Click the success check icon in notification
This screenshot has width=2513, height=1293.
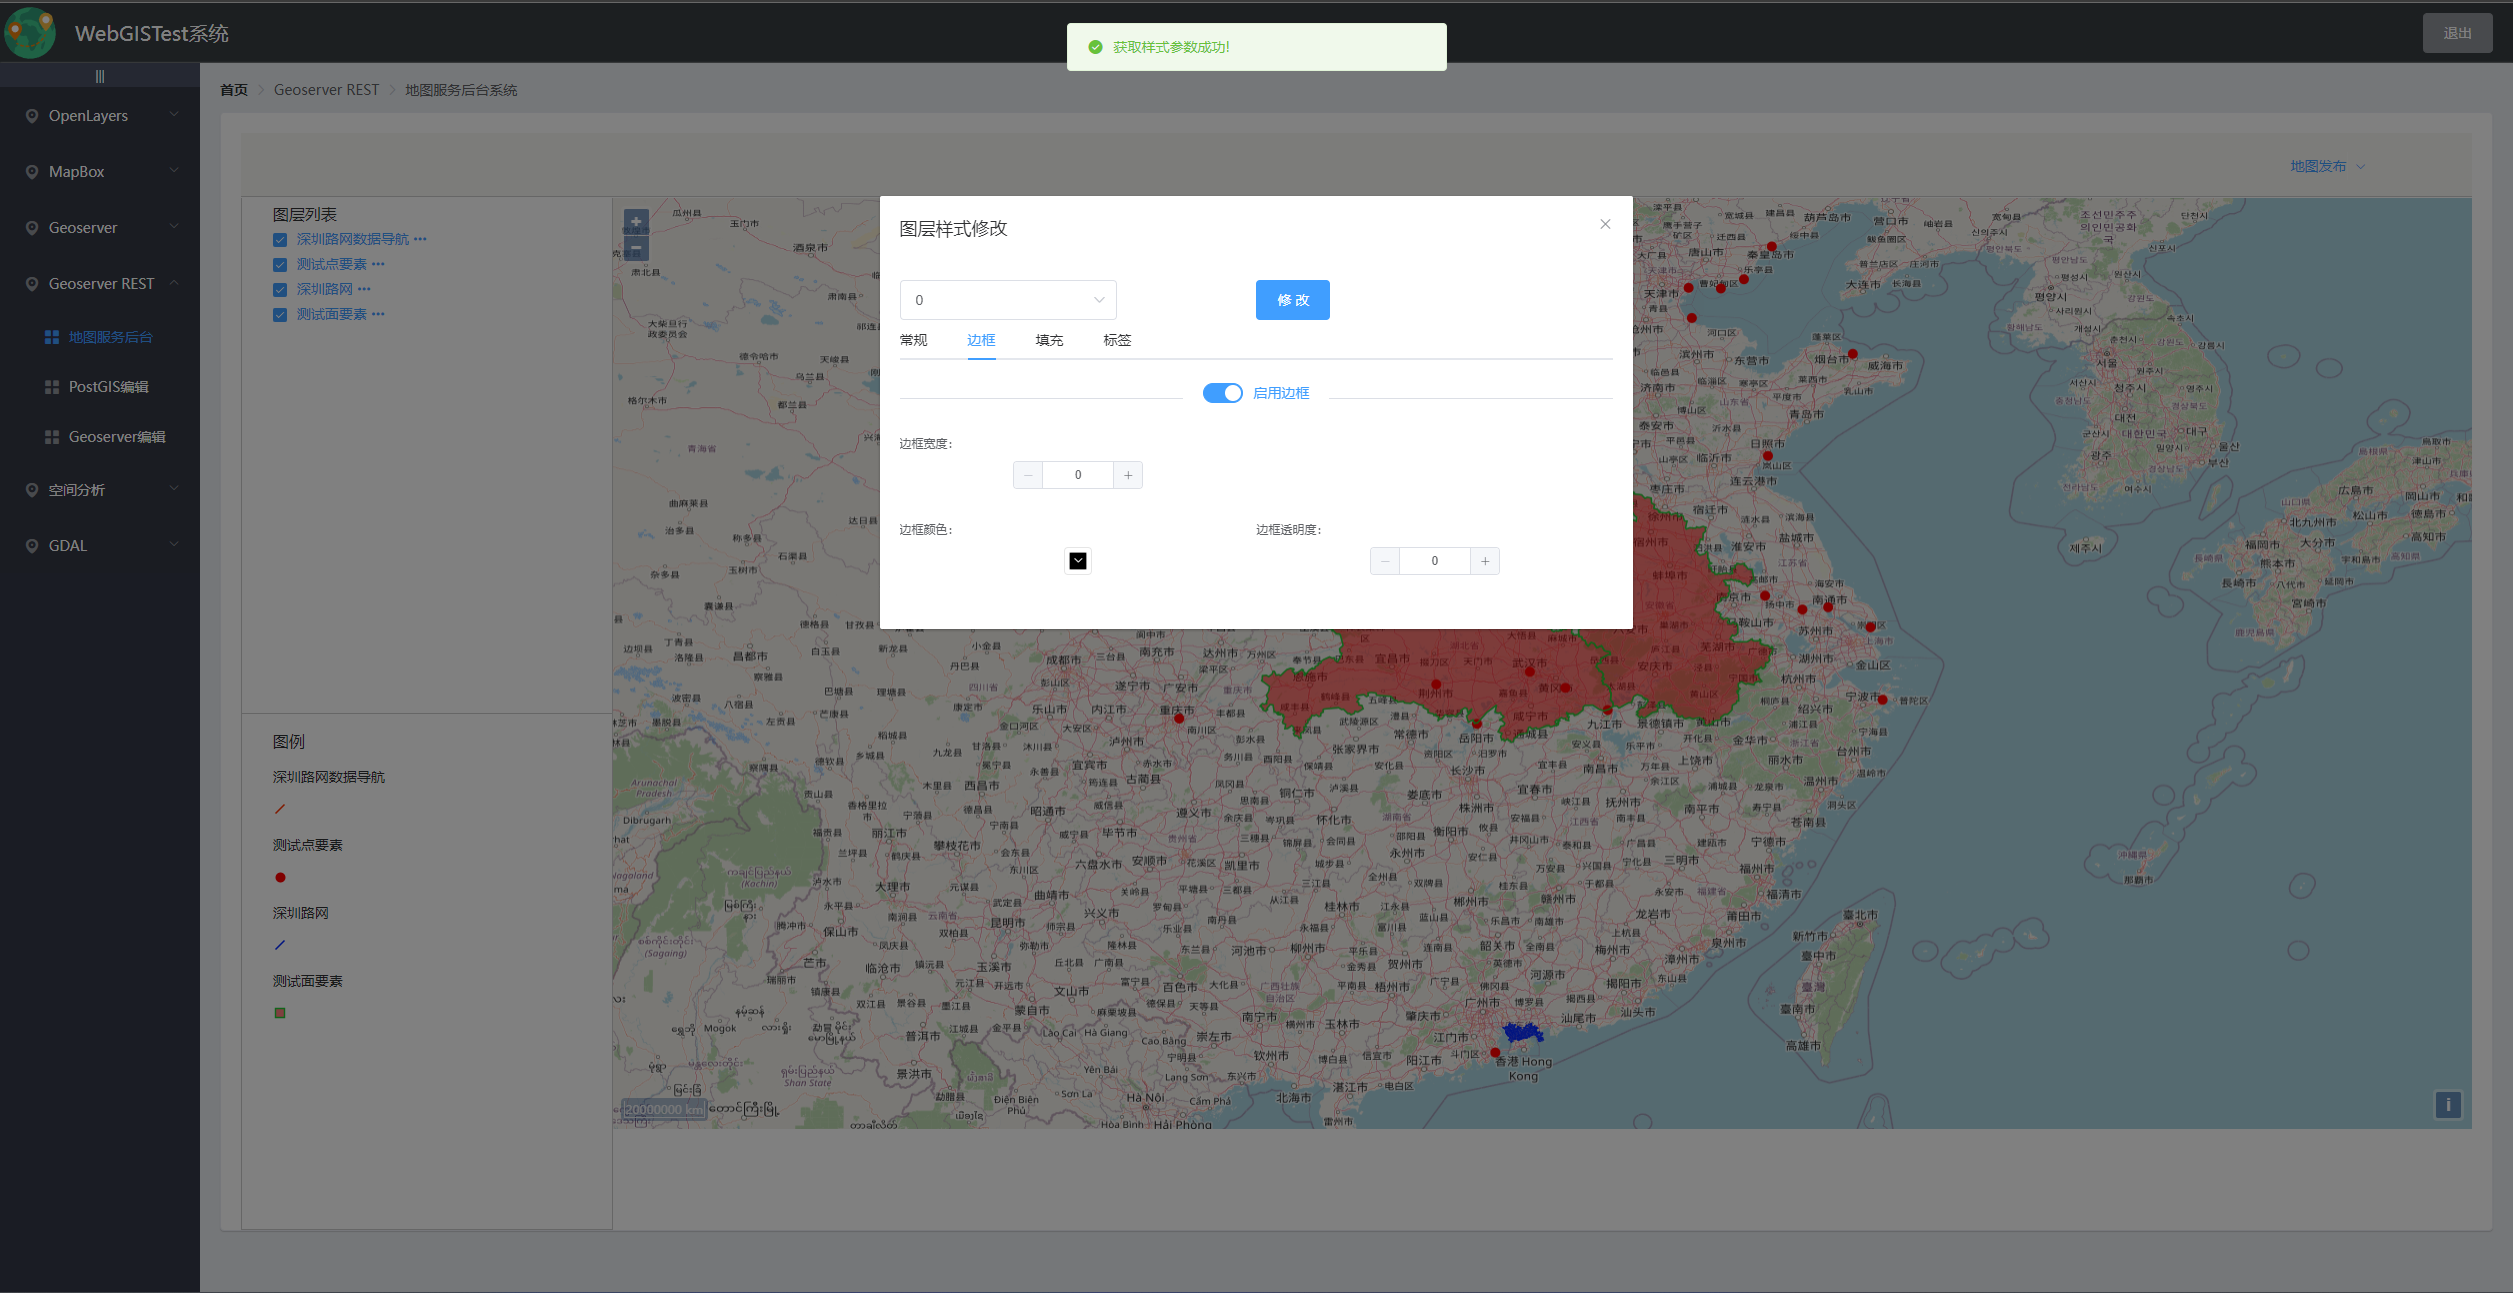1095,47
